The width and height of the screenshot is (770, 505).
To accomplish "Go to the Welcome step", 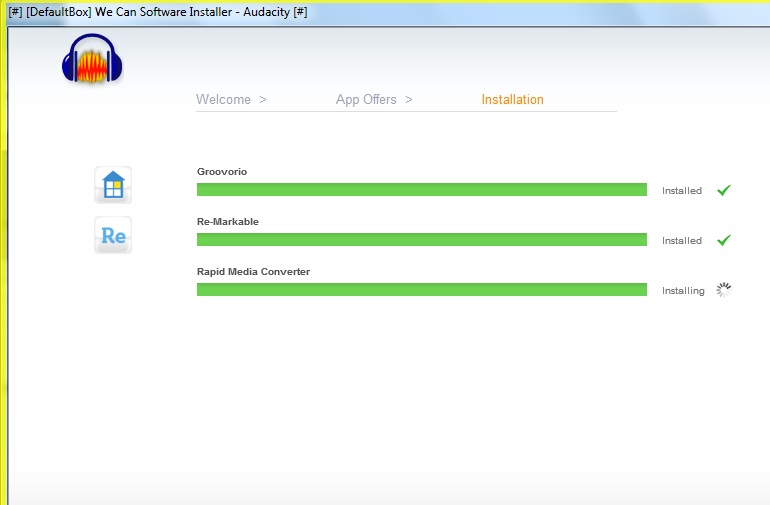I will pyautogui.click(x=223, y=100).
